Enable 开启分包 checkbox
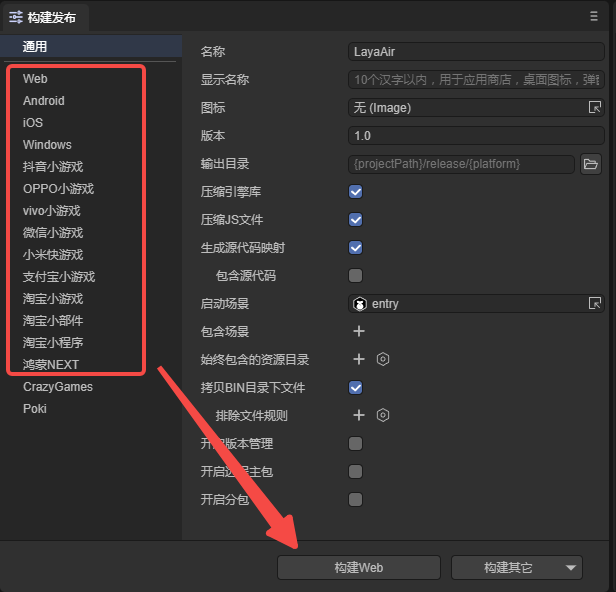 click(x=356, y=500)
